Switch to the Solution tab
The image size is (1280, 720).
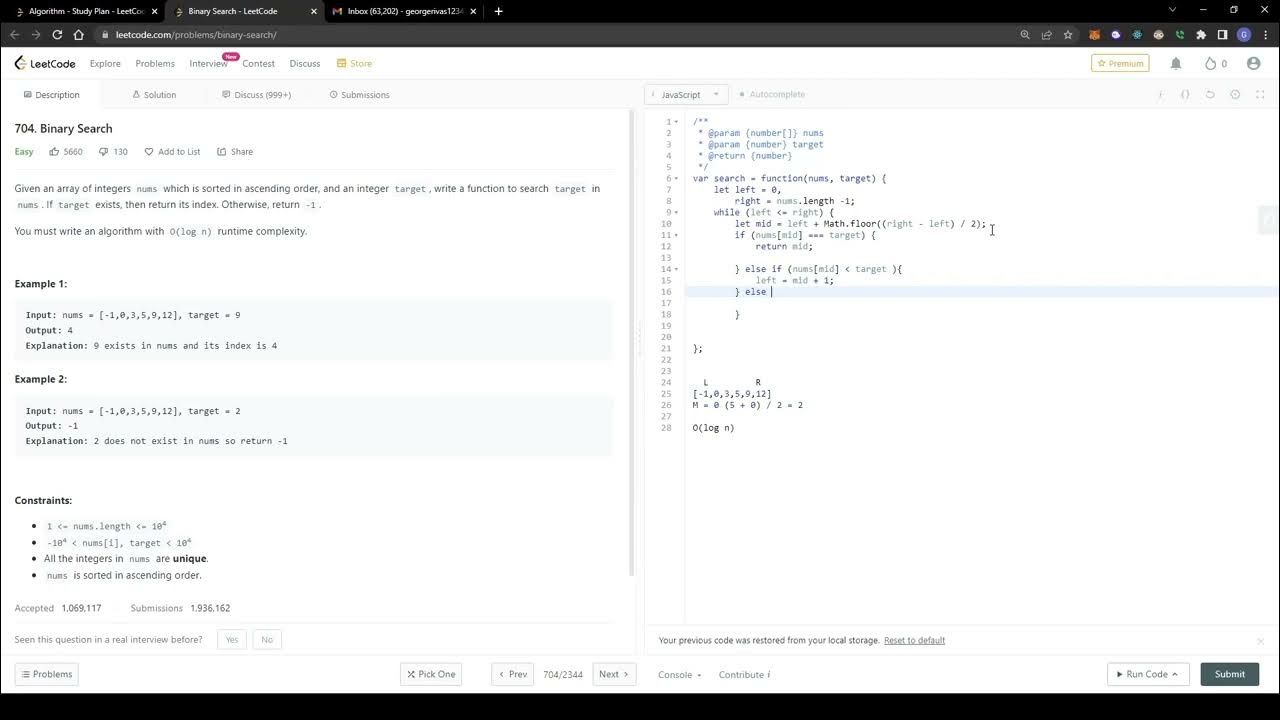(154, 95)
